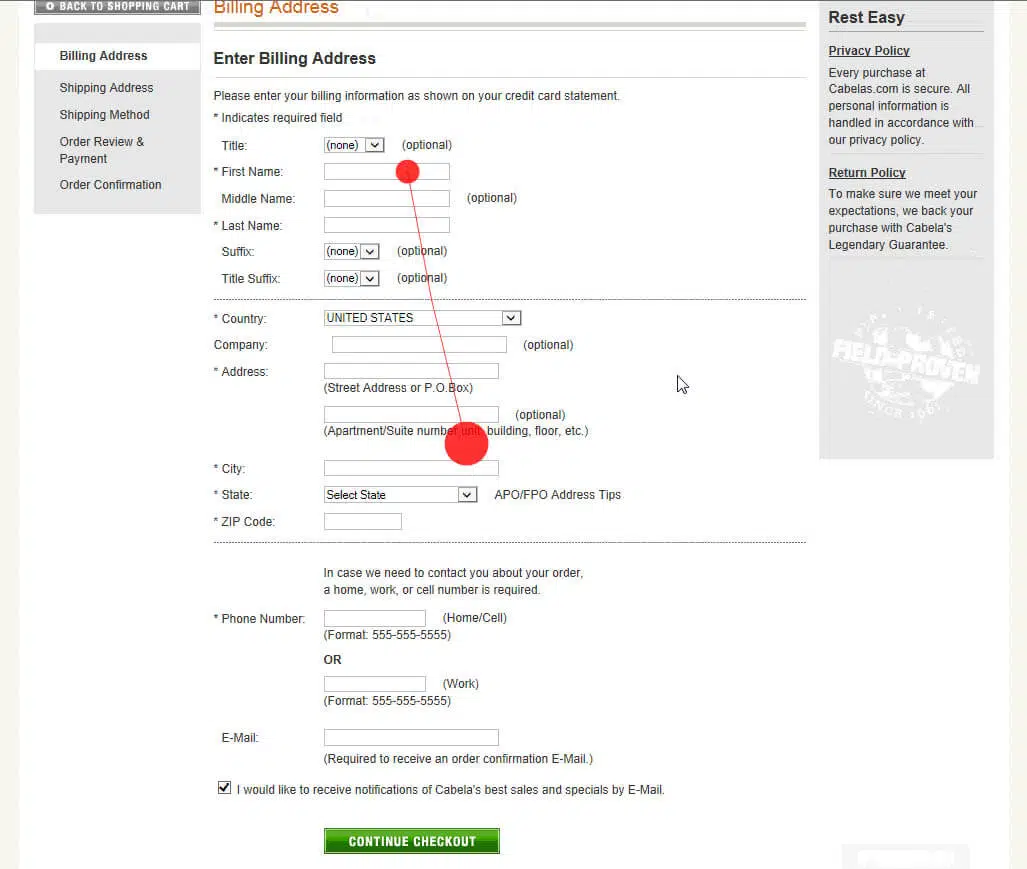Click the Company input field

tap(419, 345)
